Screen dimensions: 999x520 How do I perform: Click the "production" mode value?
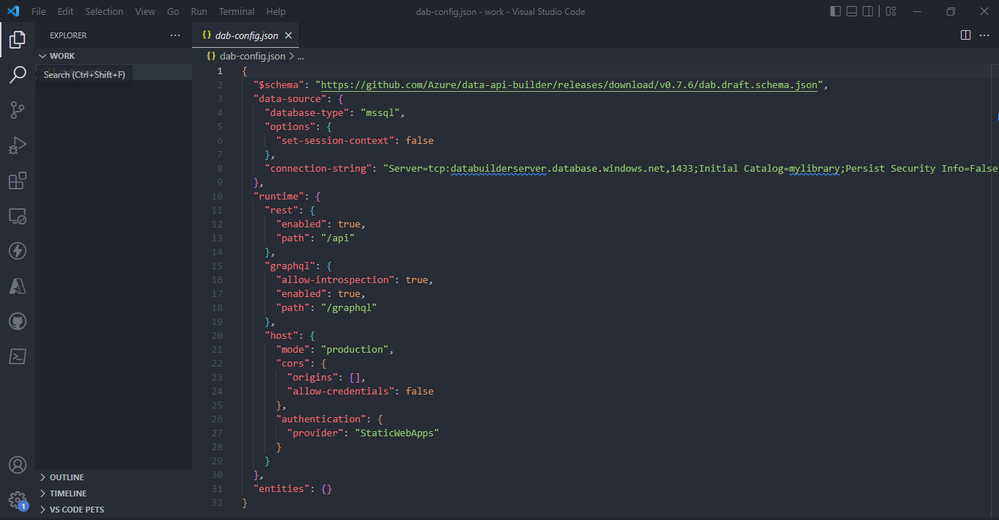[x=354, y=349]
